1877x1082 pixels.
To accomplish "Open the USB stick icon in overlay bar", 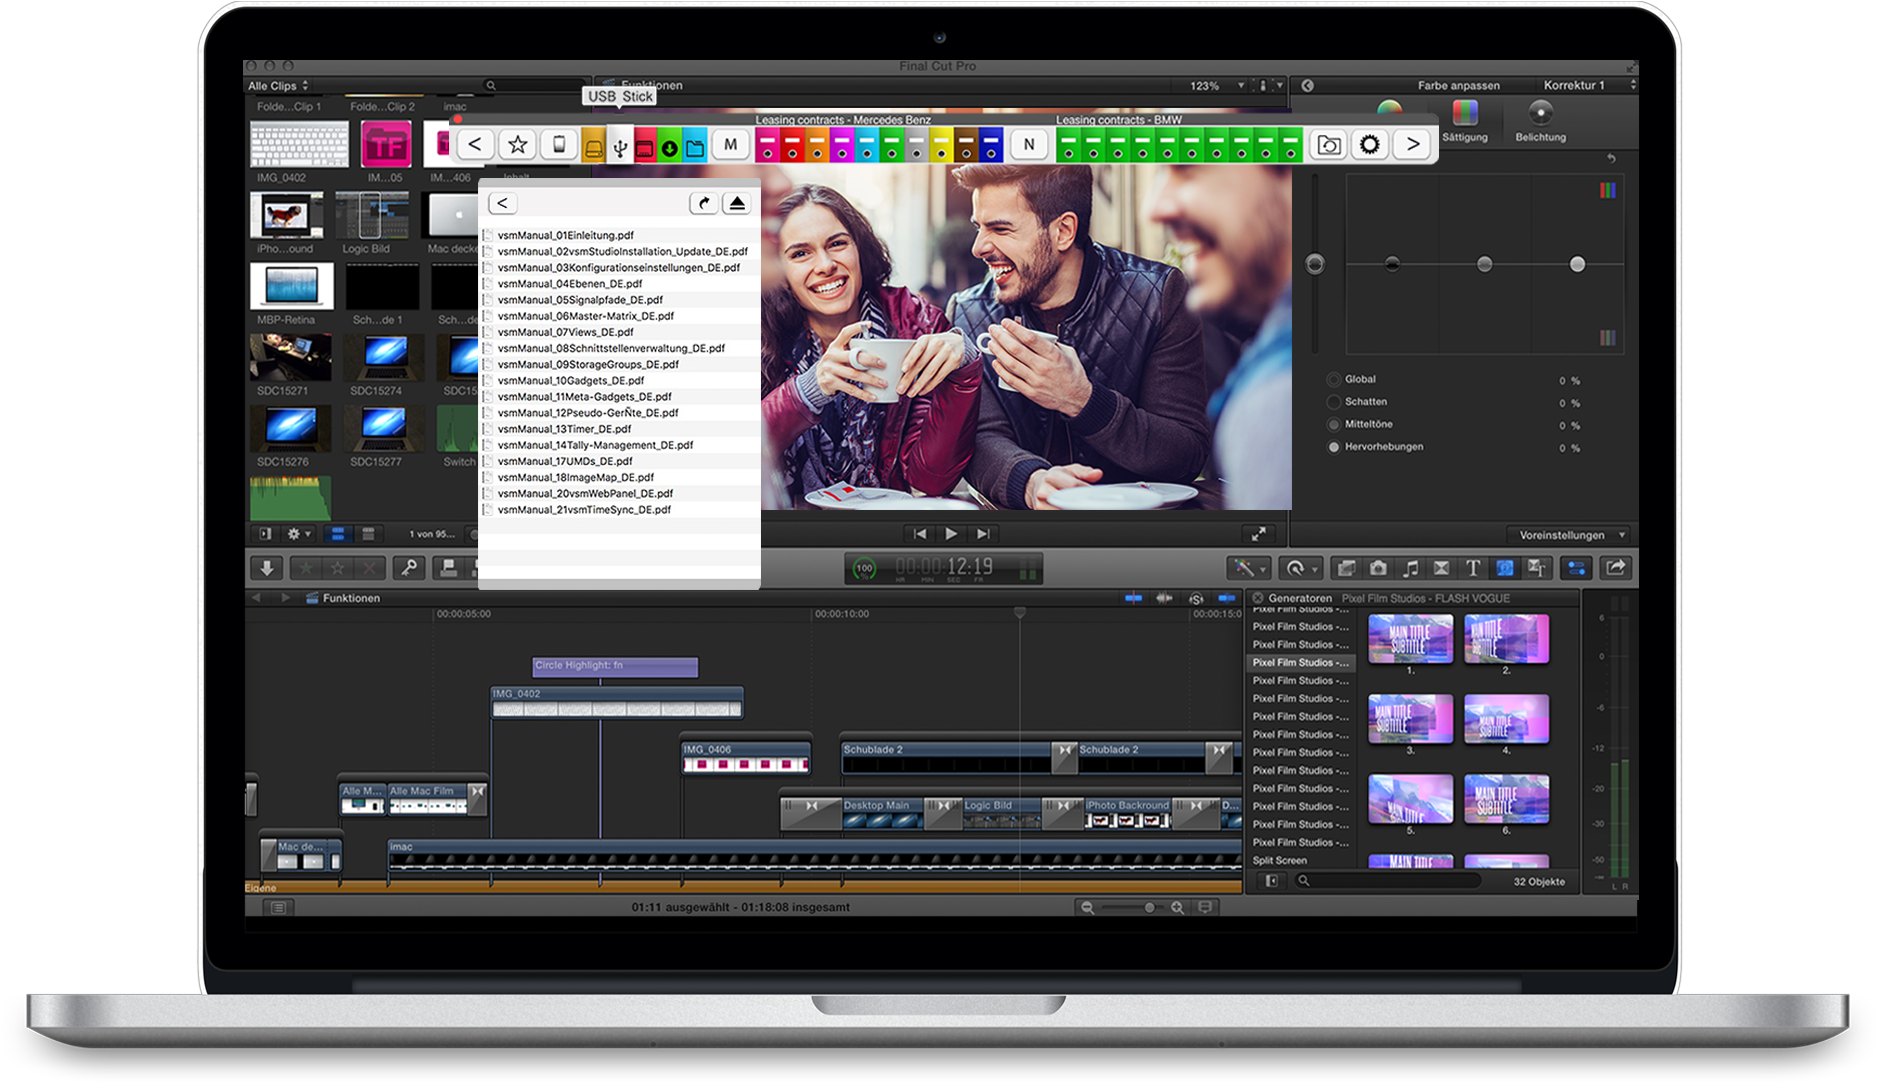I will 620,146.
